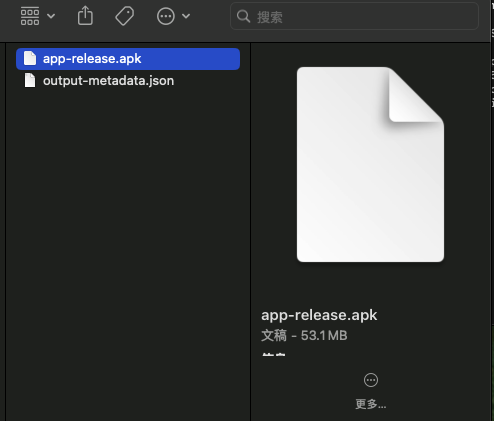The image size is (494, 421).
Task: Click the document icon beside output-metadata.json
Action: click(x=30, y=81)
